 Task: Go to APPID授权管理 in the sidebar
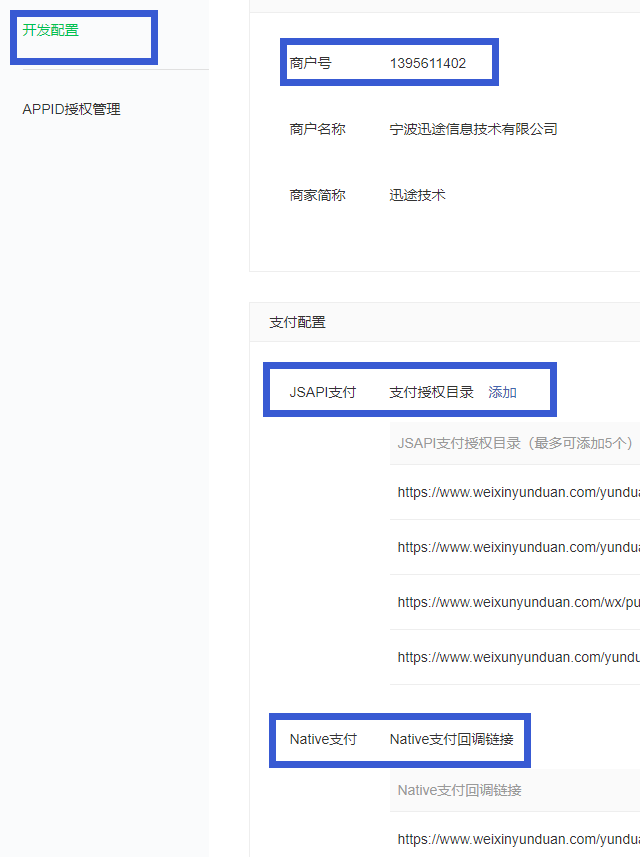pos(71,109)
